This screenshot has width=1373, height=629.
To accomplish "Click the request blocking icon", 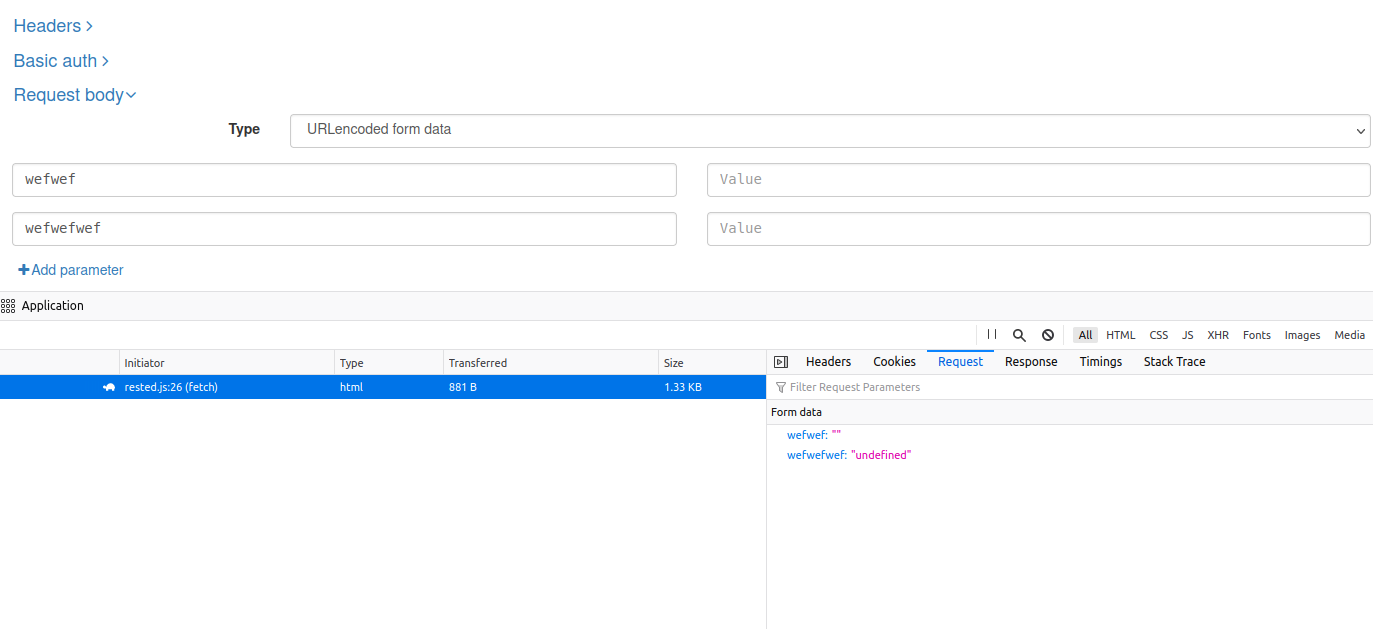I will pos(1047,335).
